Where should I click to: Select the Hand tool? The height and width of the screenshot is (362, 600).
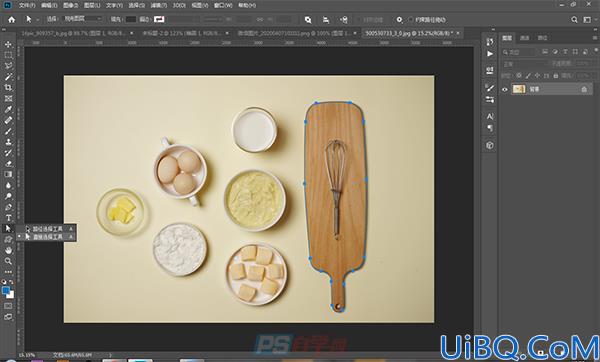(8, 250)
